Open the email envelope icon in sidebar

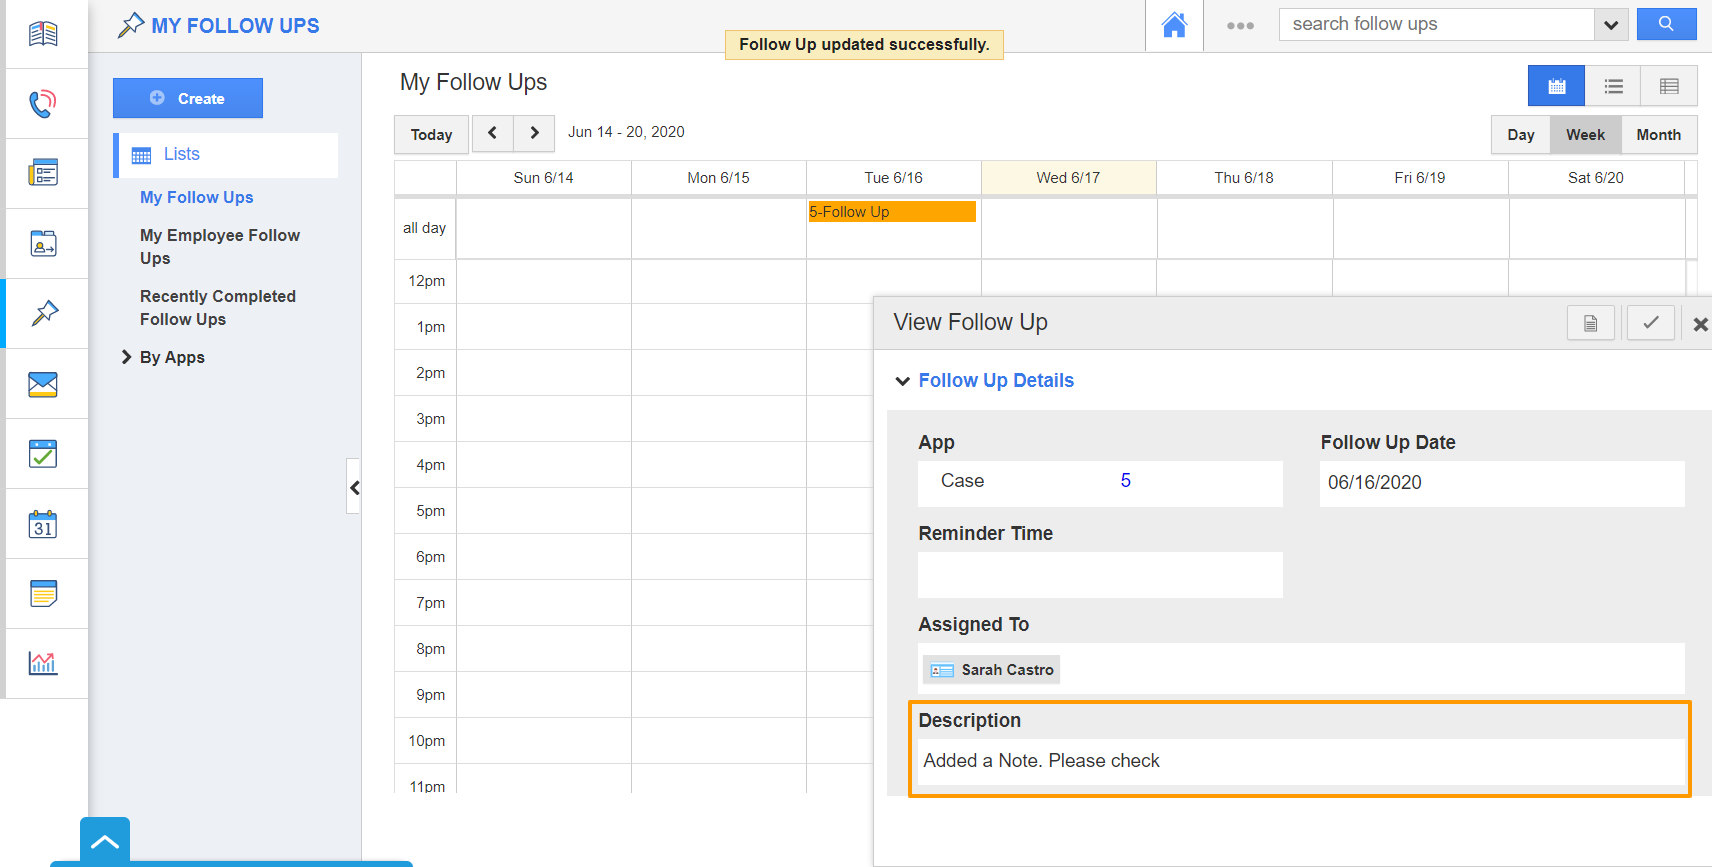43,384
